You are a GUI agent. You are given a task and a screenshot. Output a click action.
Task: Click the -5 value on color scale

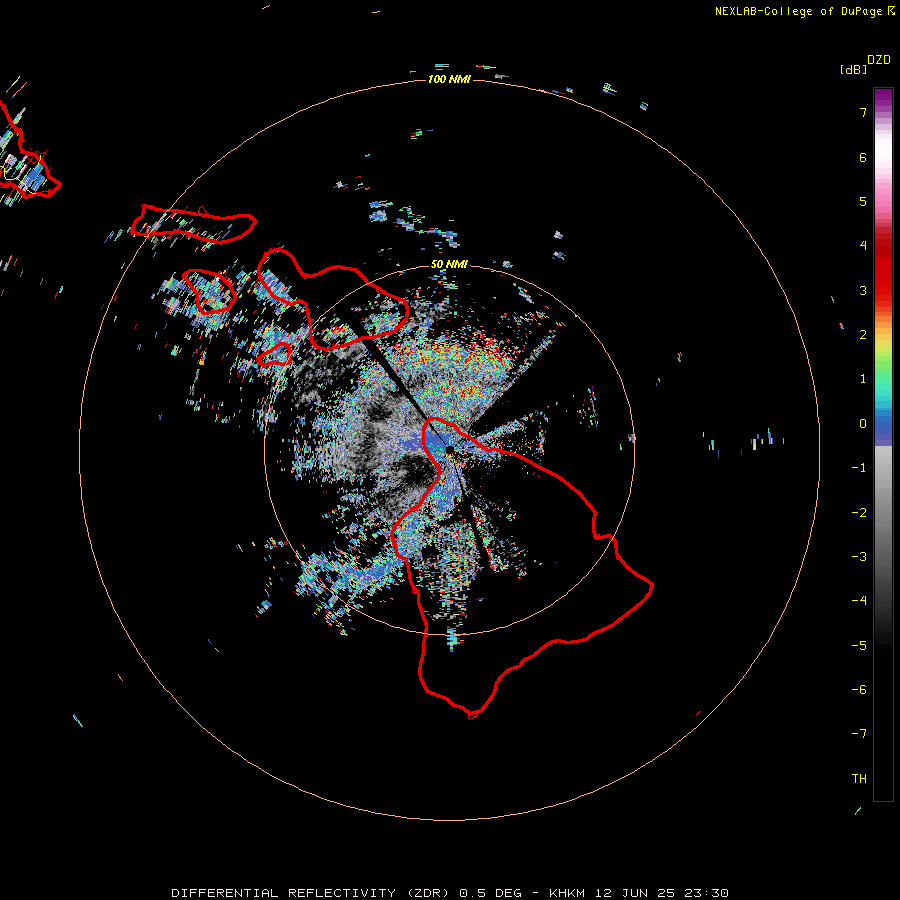tap(859, 646)
